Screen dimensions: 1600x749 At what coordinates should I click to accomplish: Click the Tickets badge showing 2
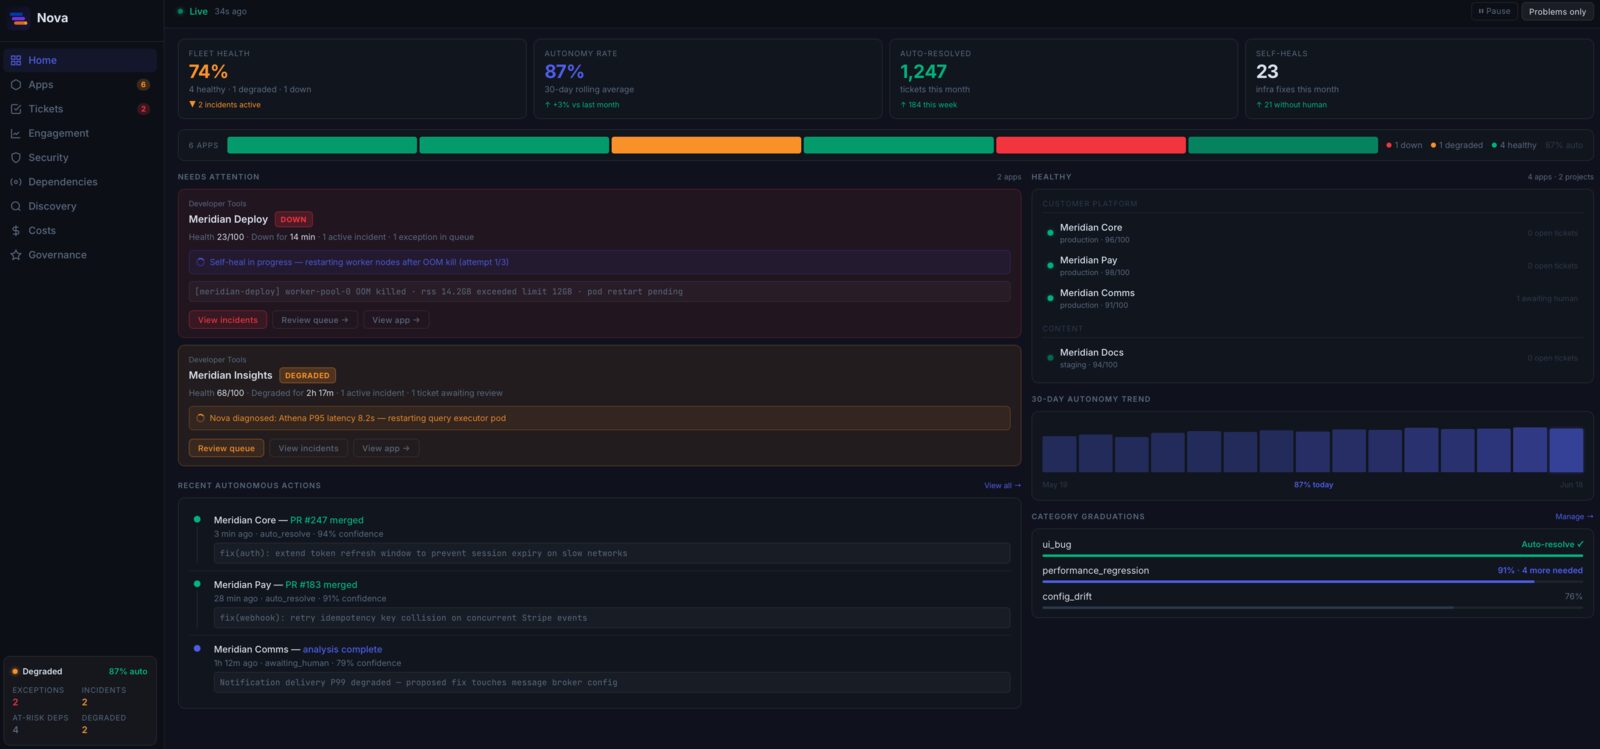pos(143,109)
